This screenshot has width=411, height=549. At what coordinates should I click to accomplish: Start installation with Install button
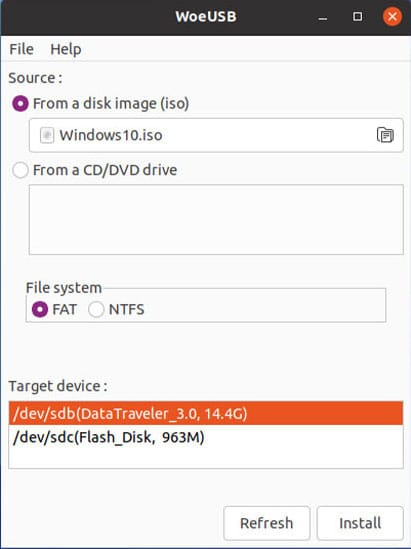click(360, 523)
